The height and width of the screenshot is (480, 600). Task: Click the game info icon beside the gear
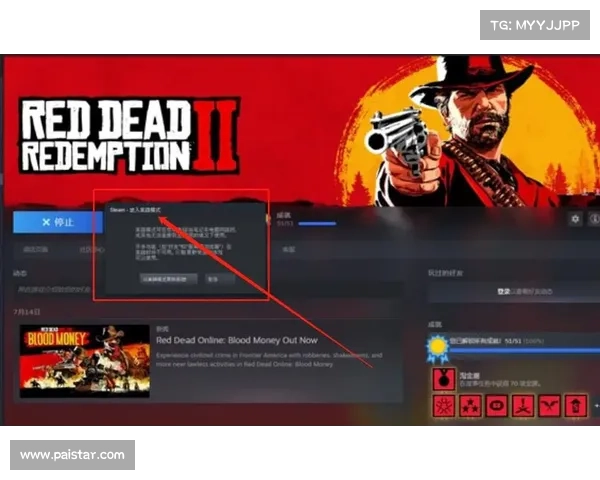point(594,219)
